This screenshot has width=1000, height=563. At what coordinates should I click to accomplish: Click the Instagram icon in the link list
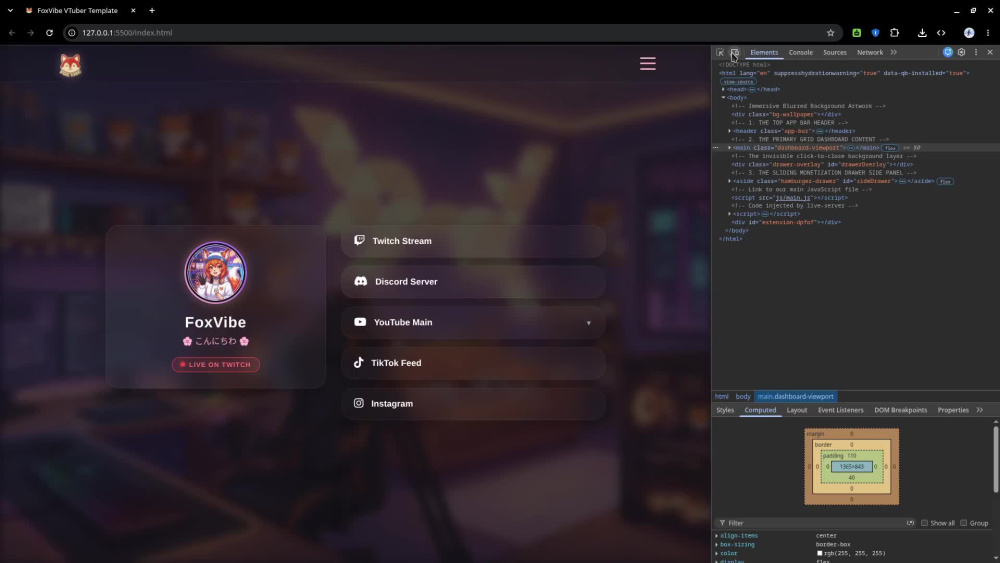click(x=358, y=403)
